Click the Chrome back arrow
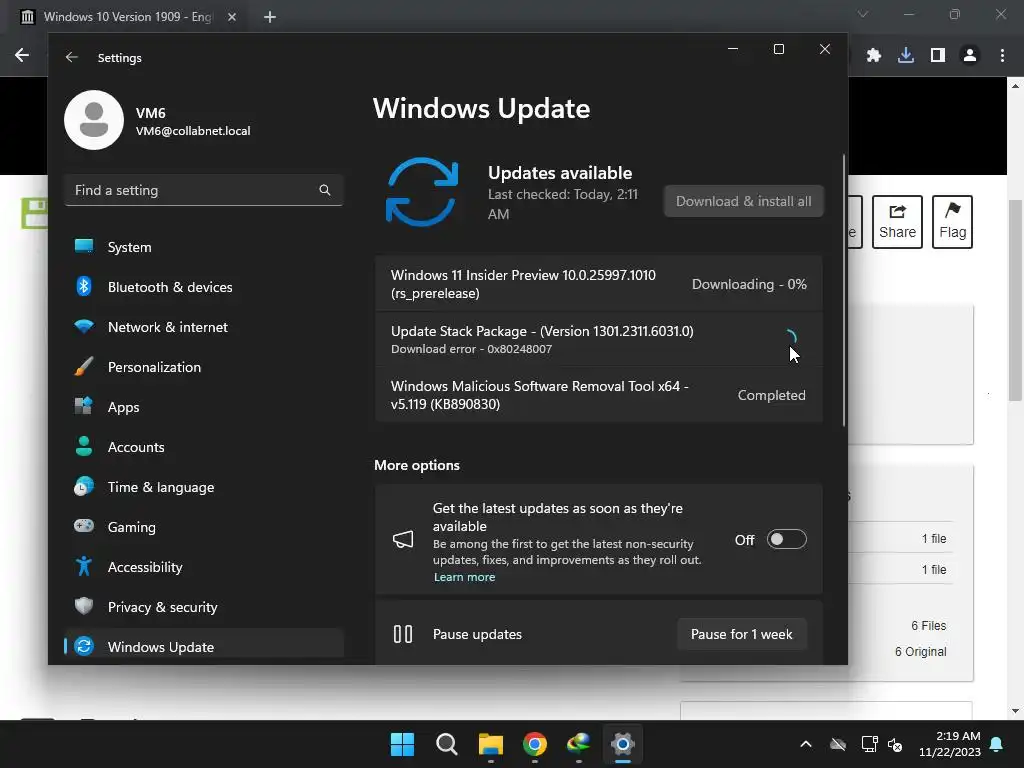Viewport: 1024px width, 768px height. [22, 56]
